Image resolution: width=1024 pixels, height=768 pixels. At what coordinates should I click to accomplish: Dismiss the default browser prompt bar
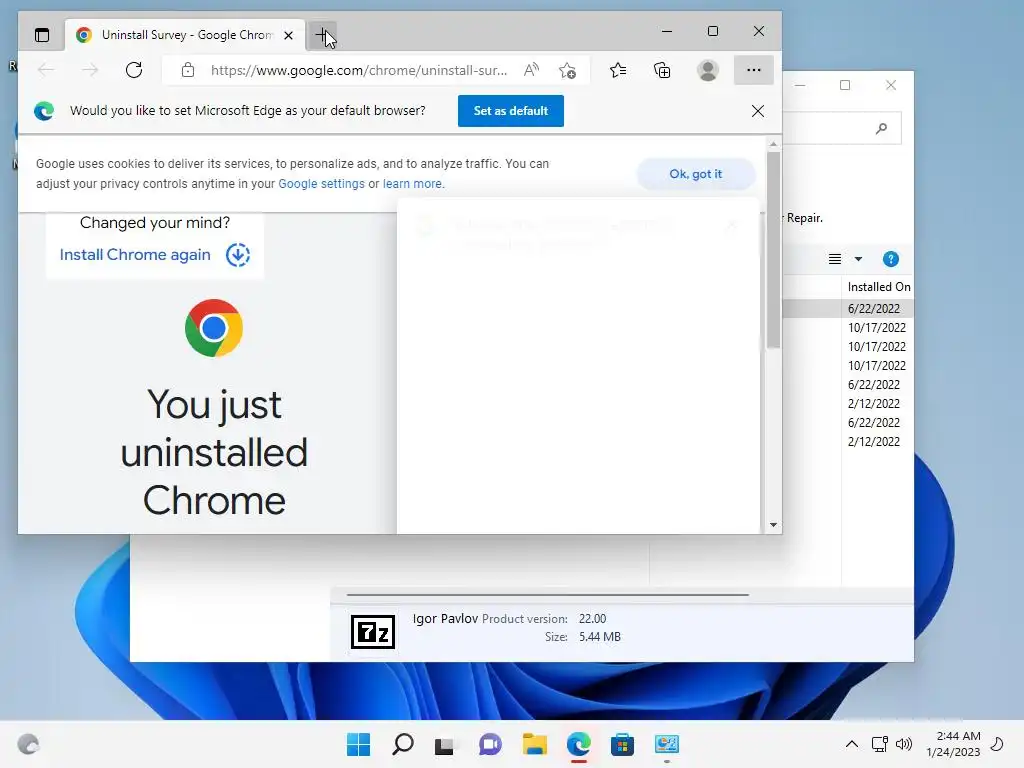[x=758, y=111]
